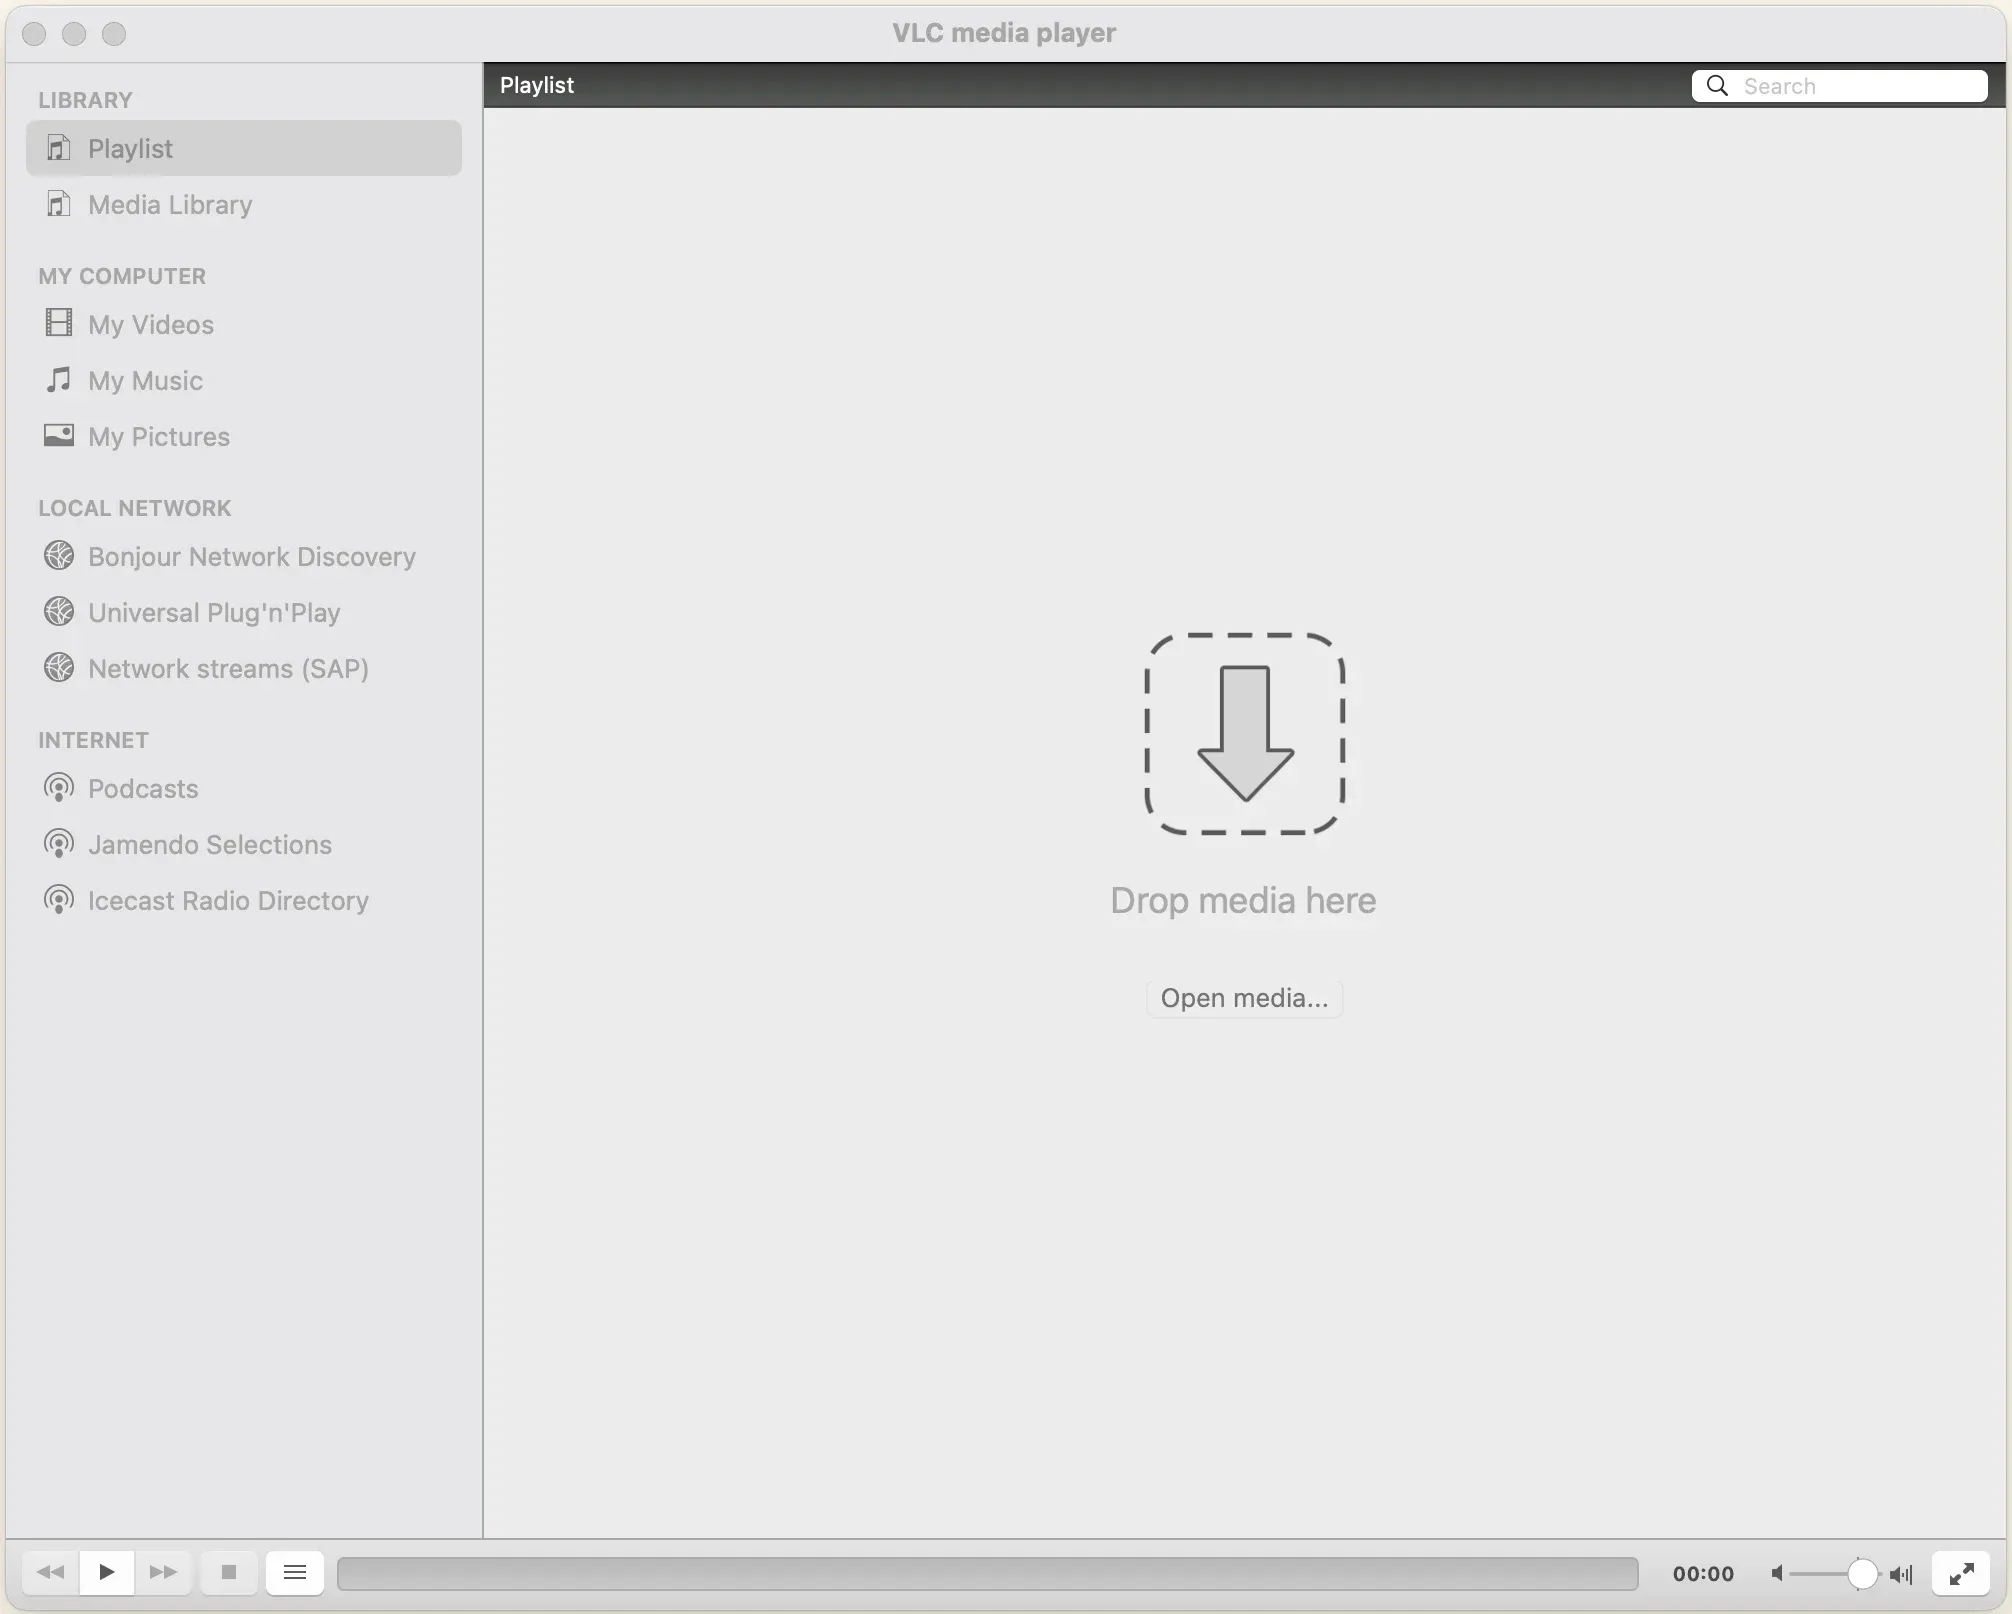2012x1614 pixels.
Task: Click the globe icon beside Universal Plug'n'Play
Action: coord(59,611)
